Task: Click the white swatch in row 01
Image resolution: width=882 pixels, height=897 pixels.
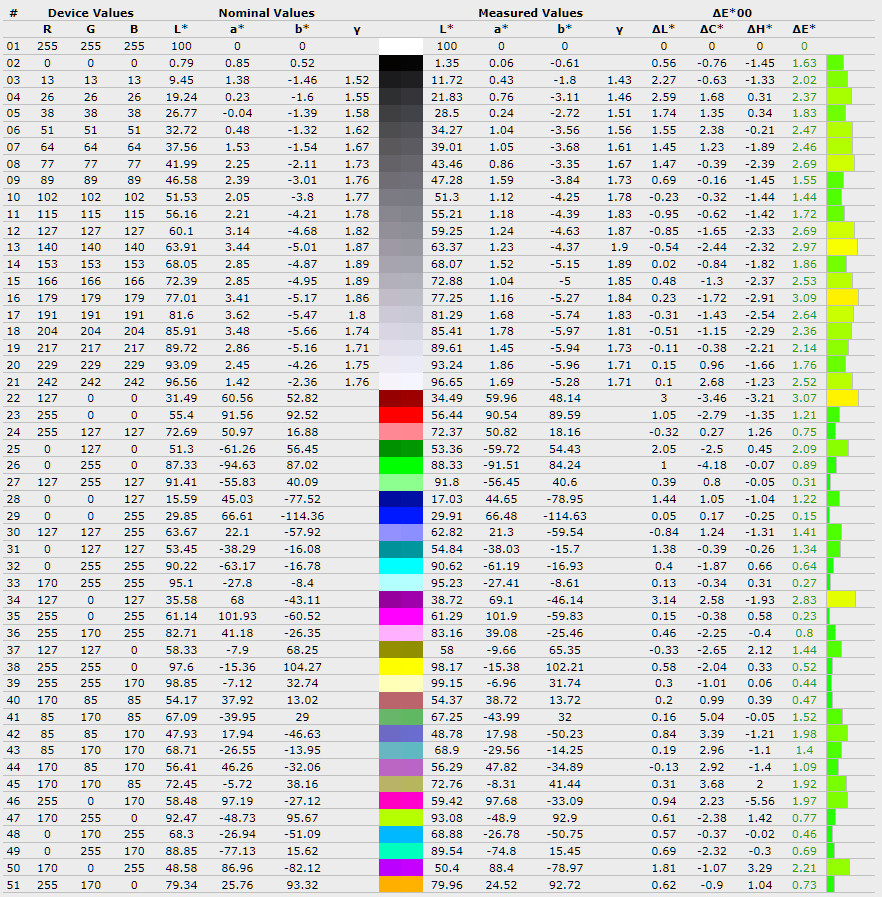Action: point(401,46)
